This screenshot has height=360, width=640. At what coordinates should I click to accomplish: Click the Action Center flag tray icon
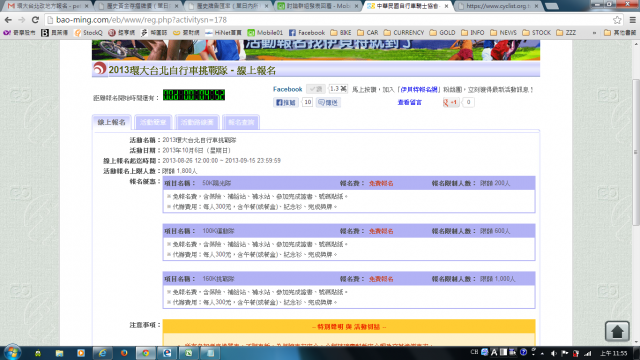point(565,353)
